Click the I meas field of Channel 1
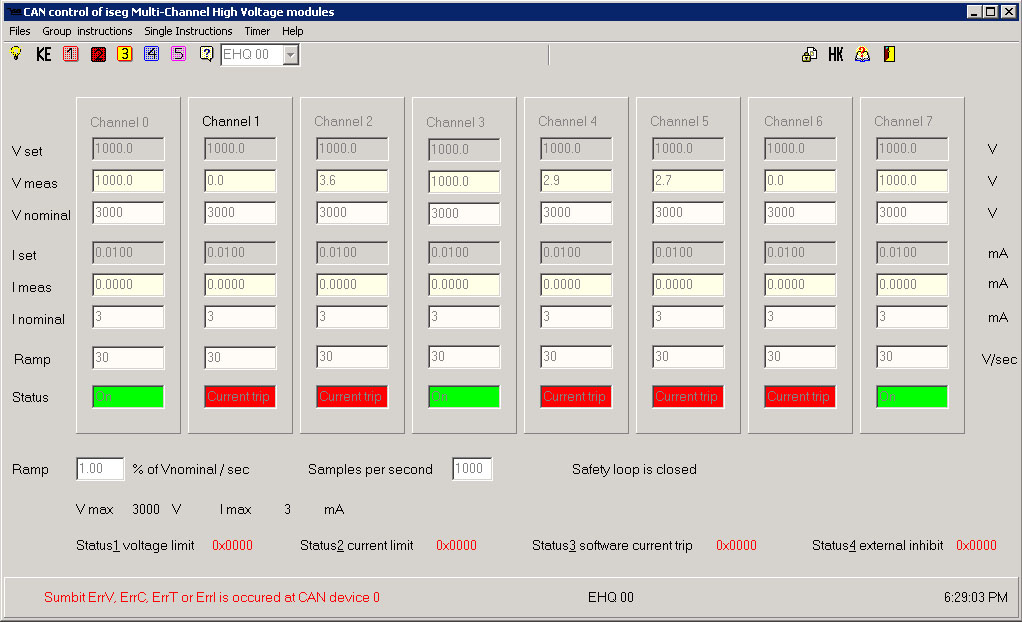 click(x=241, y=285)
